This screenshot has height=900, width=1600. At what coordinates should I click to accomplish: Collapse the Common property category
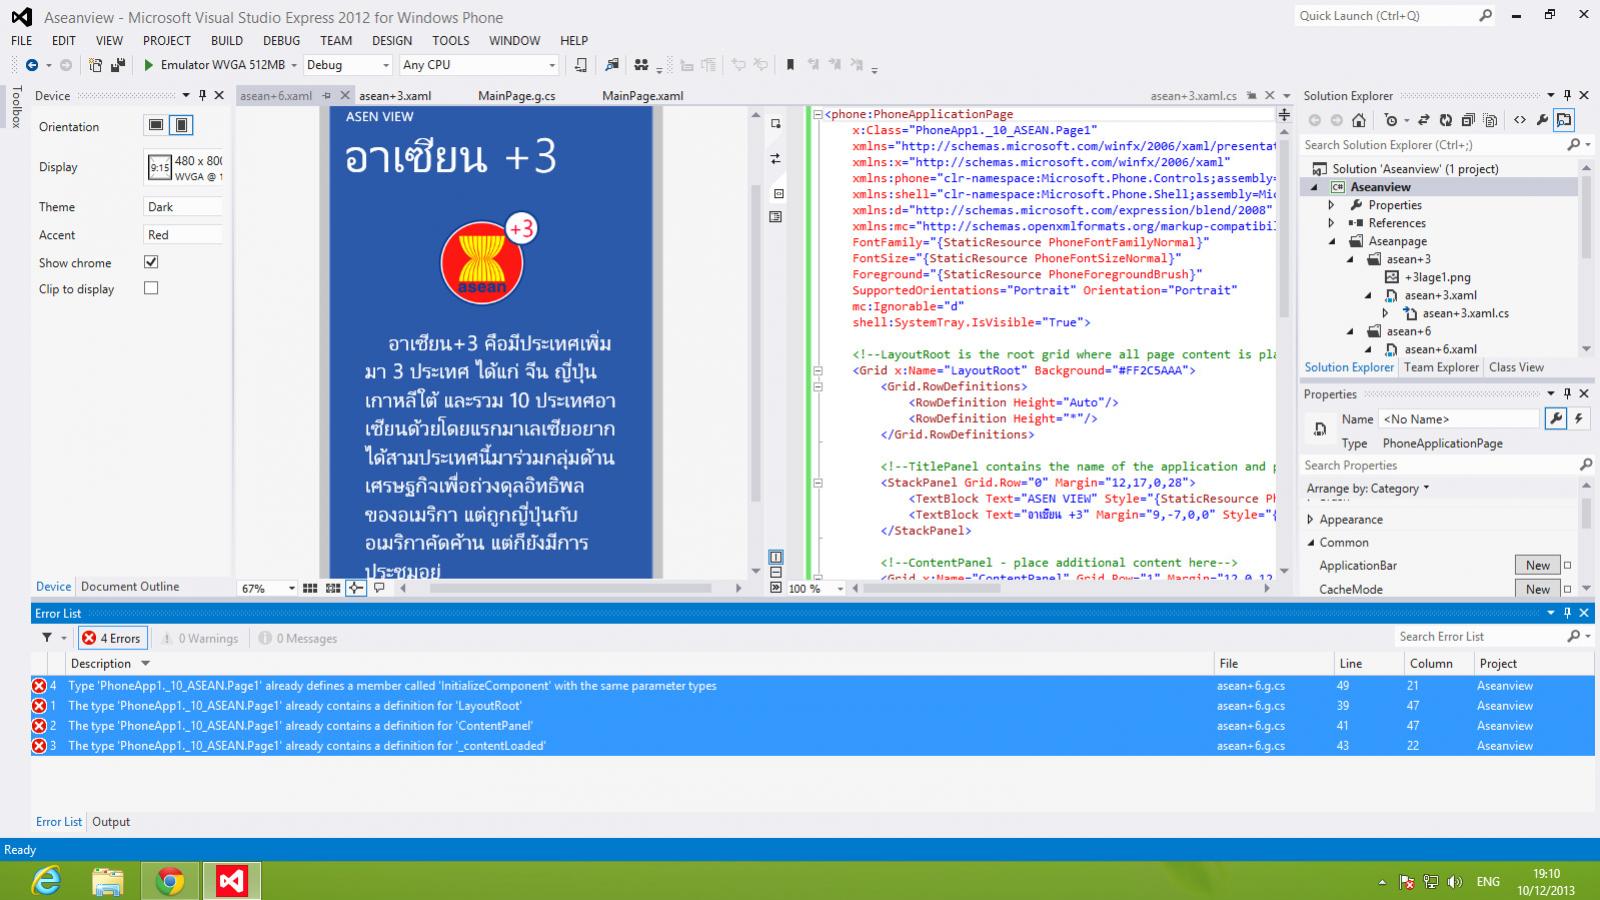click(1311, 542)
